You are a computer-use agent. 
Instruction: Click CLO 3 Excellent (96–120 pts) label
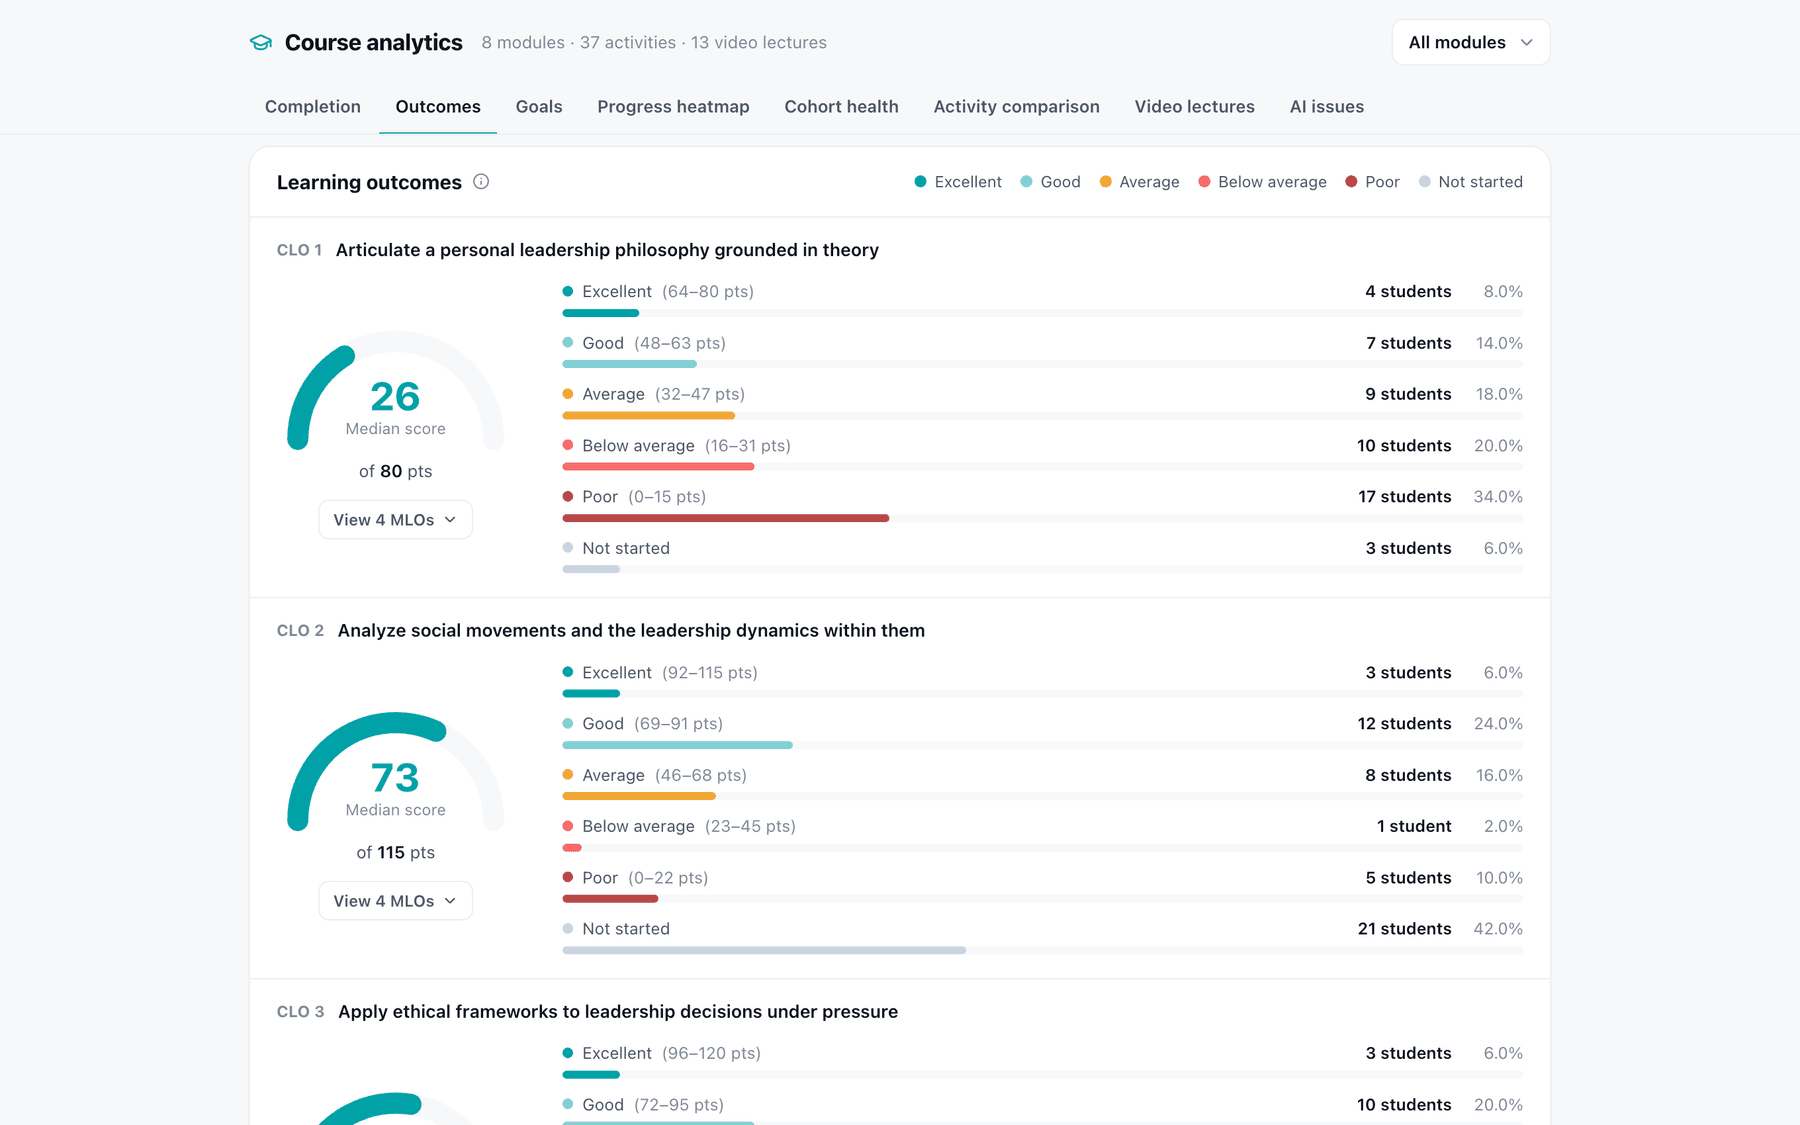coord(661,1054)
